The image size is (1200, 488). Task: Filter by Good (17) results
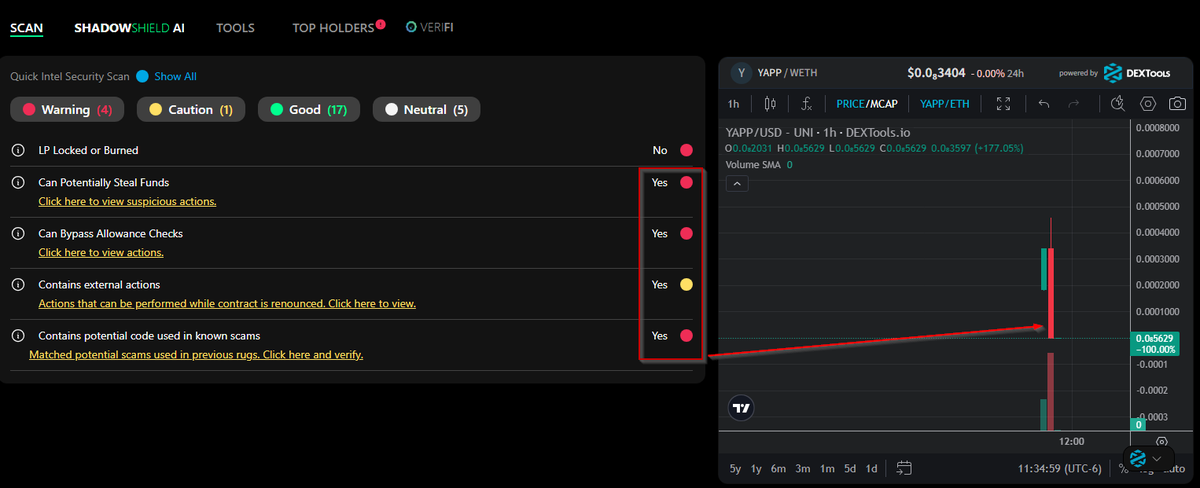308,109
